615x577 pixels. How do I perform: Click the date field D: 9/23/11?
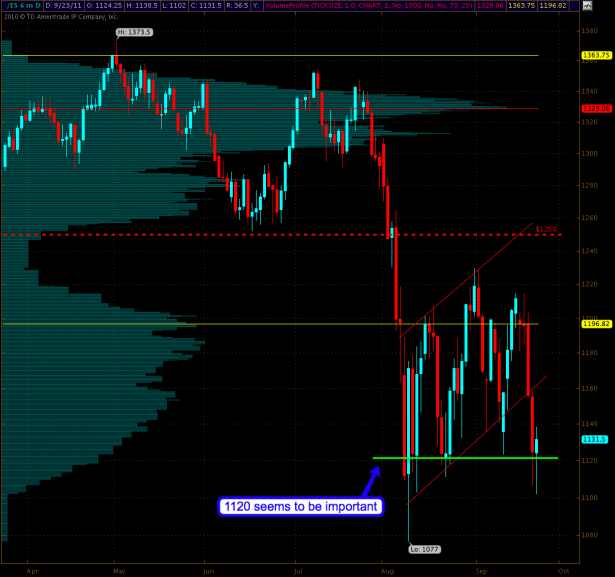click(x=63, y=5)
